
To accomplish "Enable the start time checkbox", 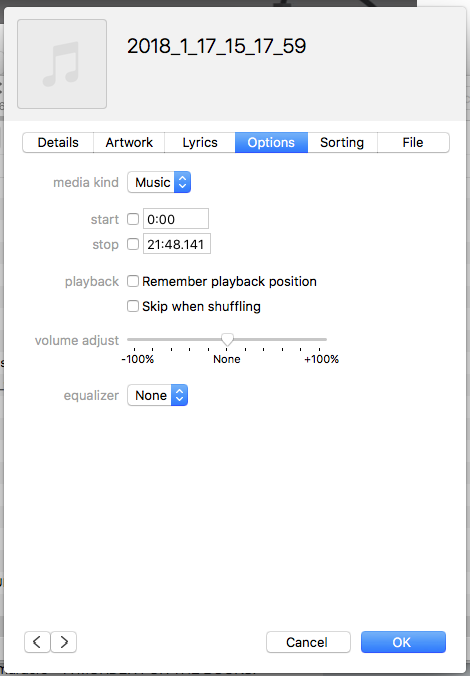I will click(x=133, y=219).
